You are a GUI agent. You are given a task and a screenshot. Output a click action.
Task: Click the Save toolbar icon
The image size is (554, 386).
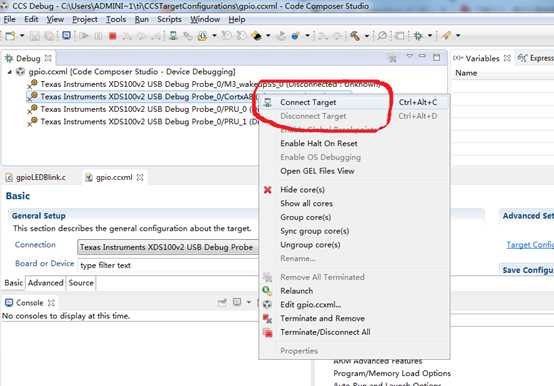[35, 36]
